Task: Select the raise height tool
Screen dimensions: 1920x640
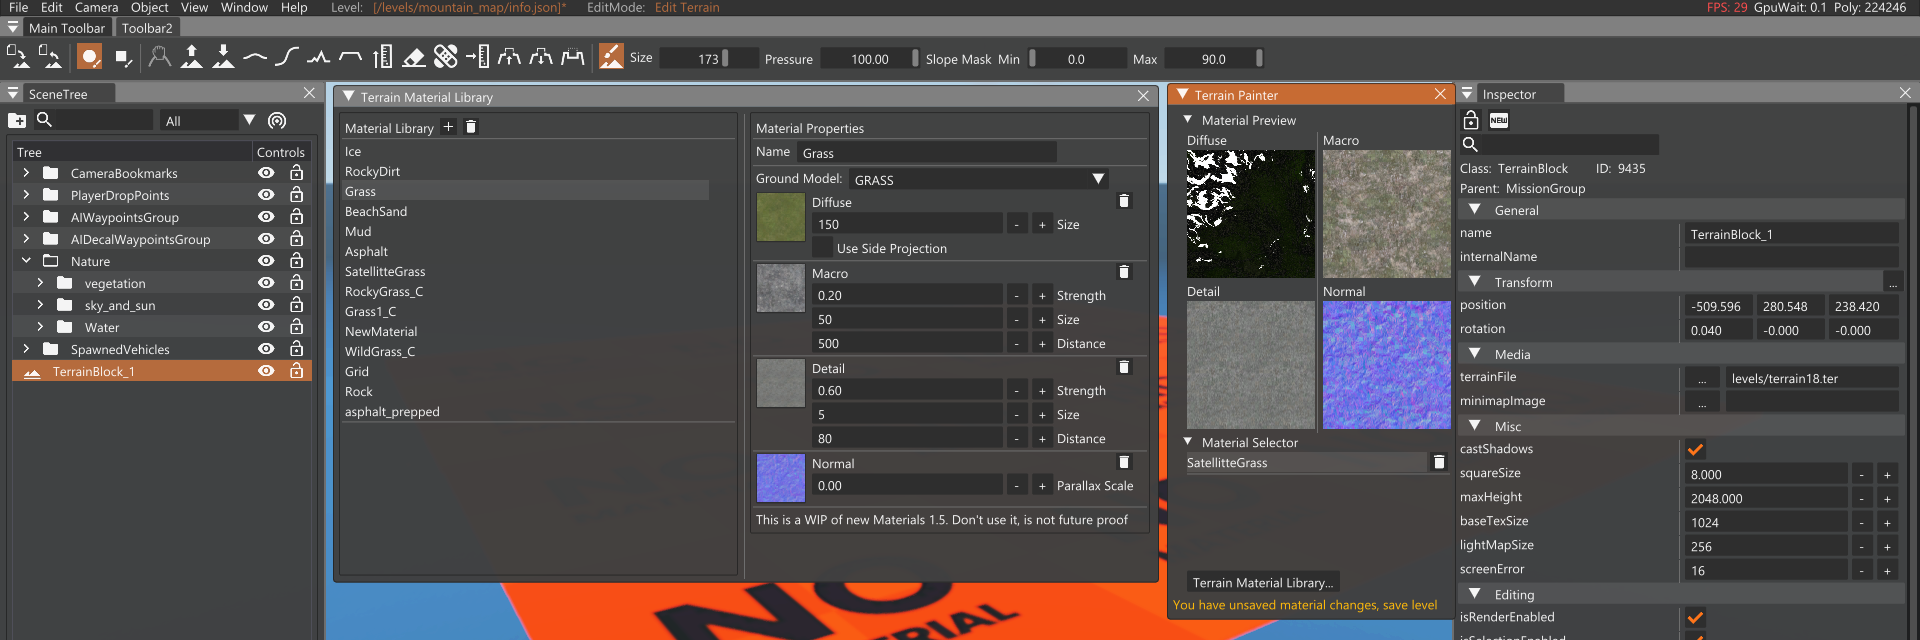Action: point(191,57)
